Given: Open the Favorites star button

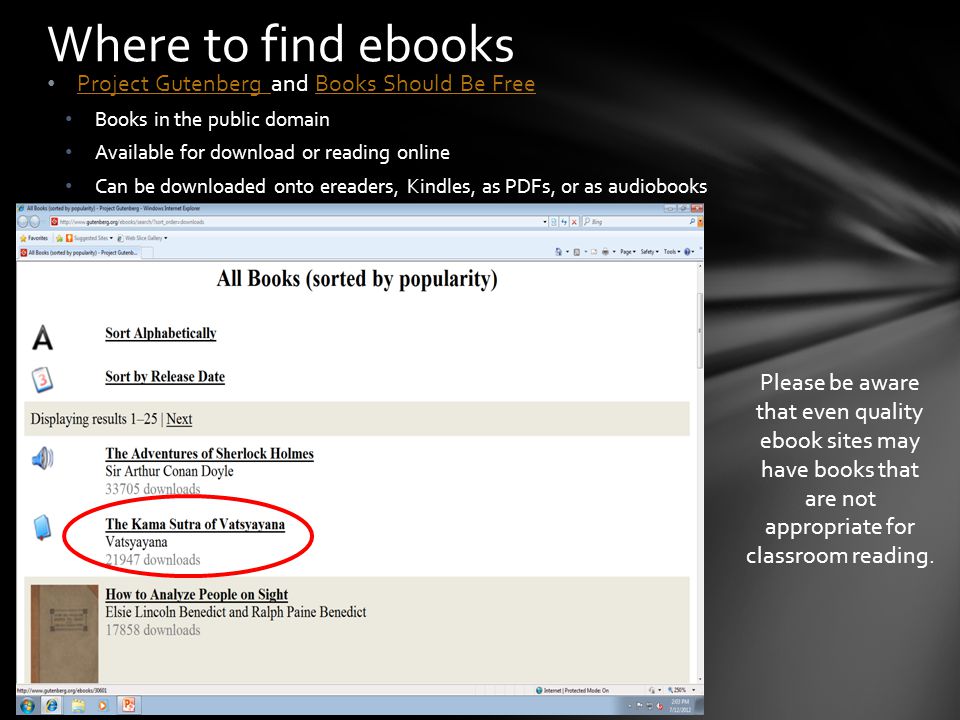Looking at the screenshot, I should [34, 238].
